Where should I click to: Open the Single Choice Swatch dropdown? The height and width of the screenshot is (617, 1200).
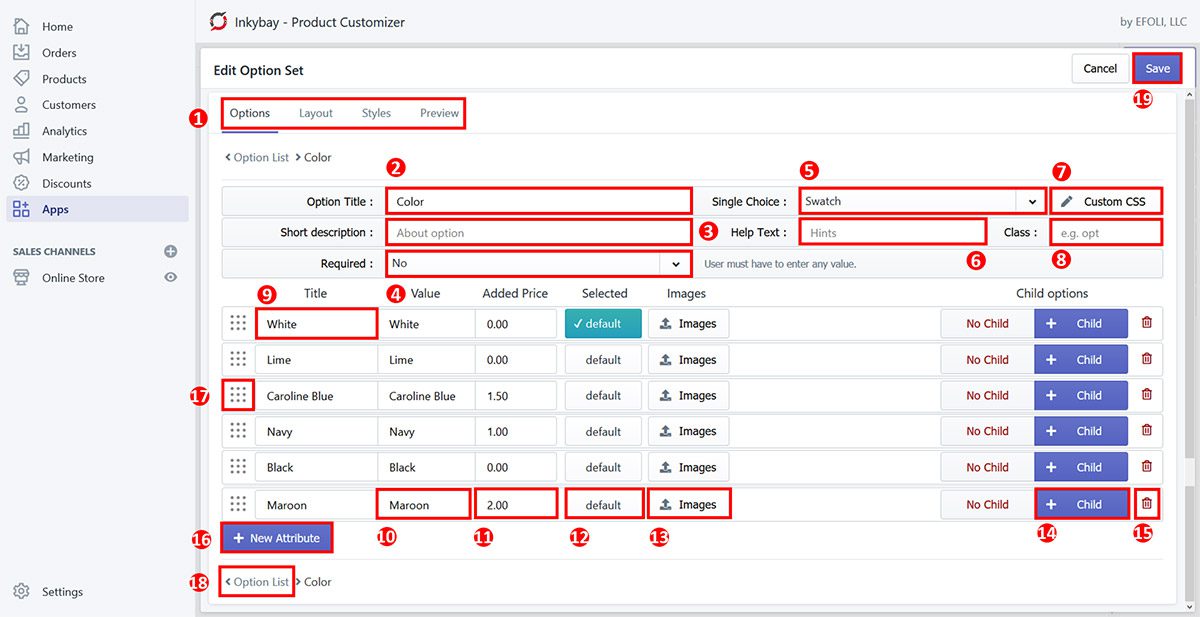(x=920, y=200)
